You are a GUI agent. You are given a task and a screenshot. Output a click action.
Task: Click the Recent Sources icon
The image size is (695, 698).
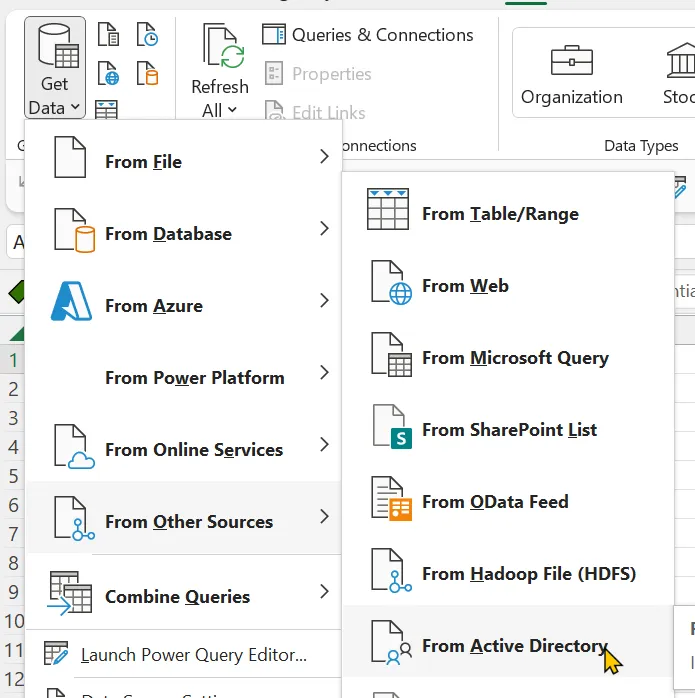[147, 34]
